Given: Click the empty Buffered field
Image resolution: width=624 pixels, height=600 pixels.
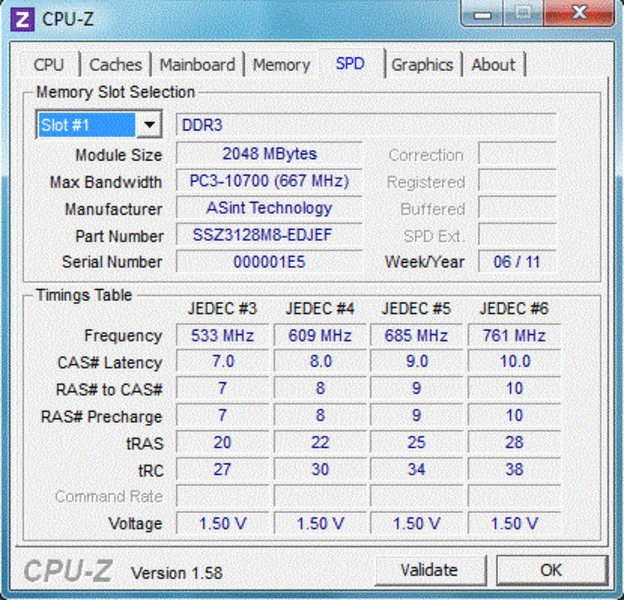Looking at the screenshot, I should [x=517, y=208].
